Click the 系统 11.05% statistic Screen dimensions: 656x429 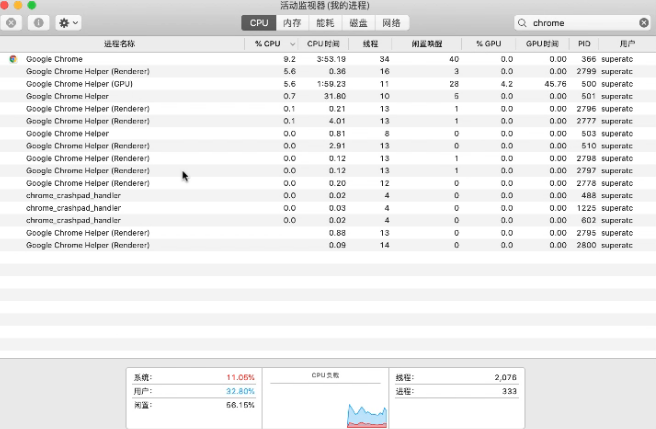pyautogui.click(x=194, y=377)
